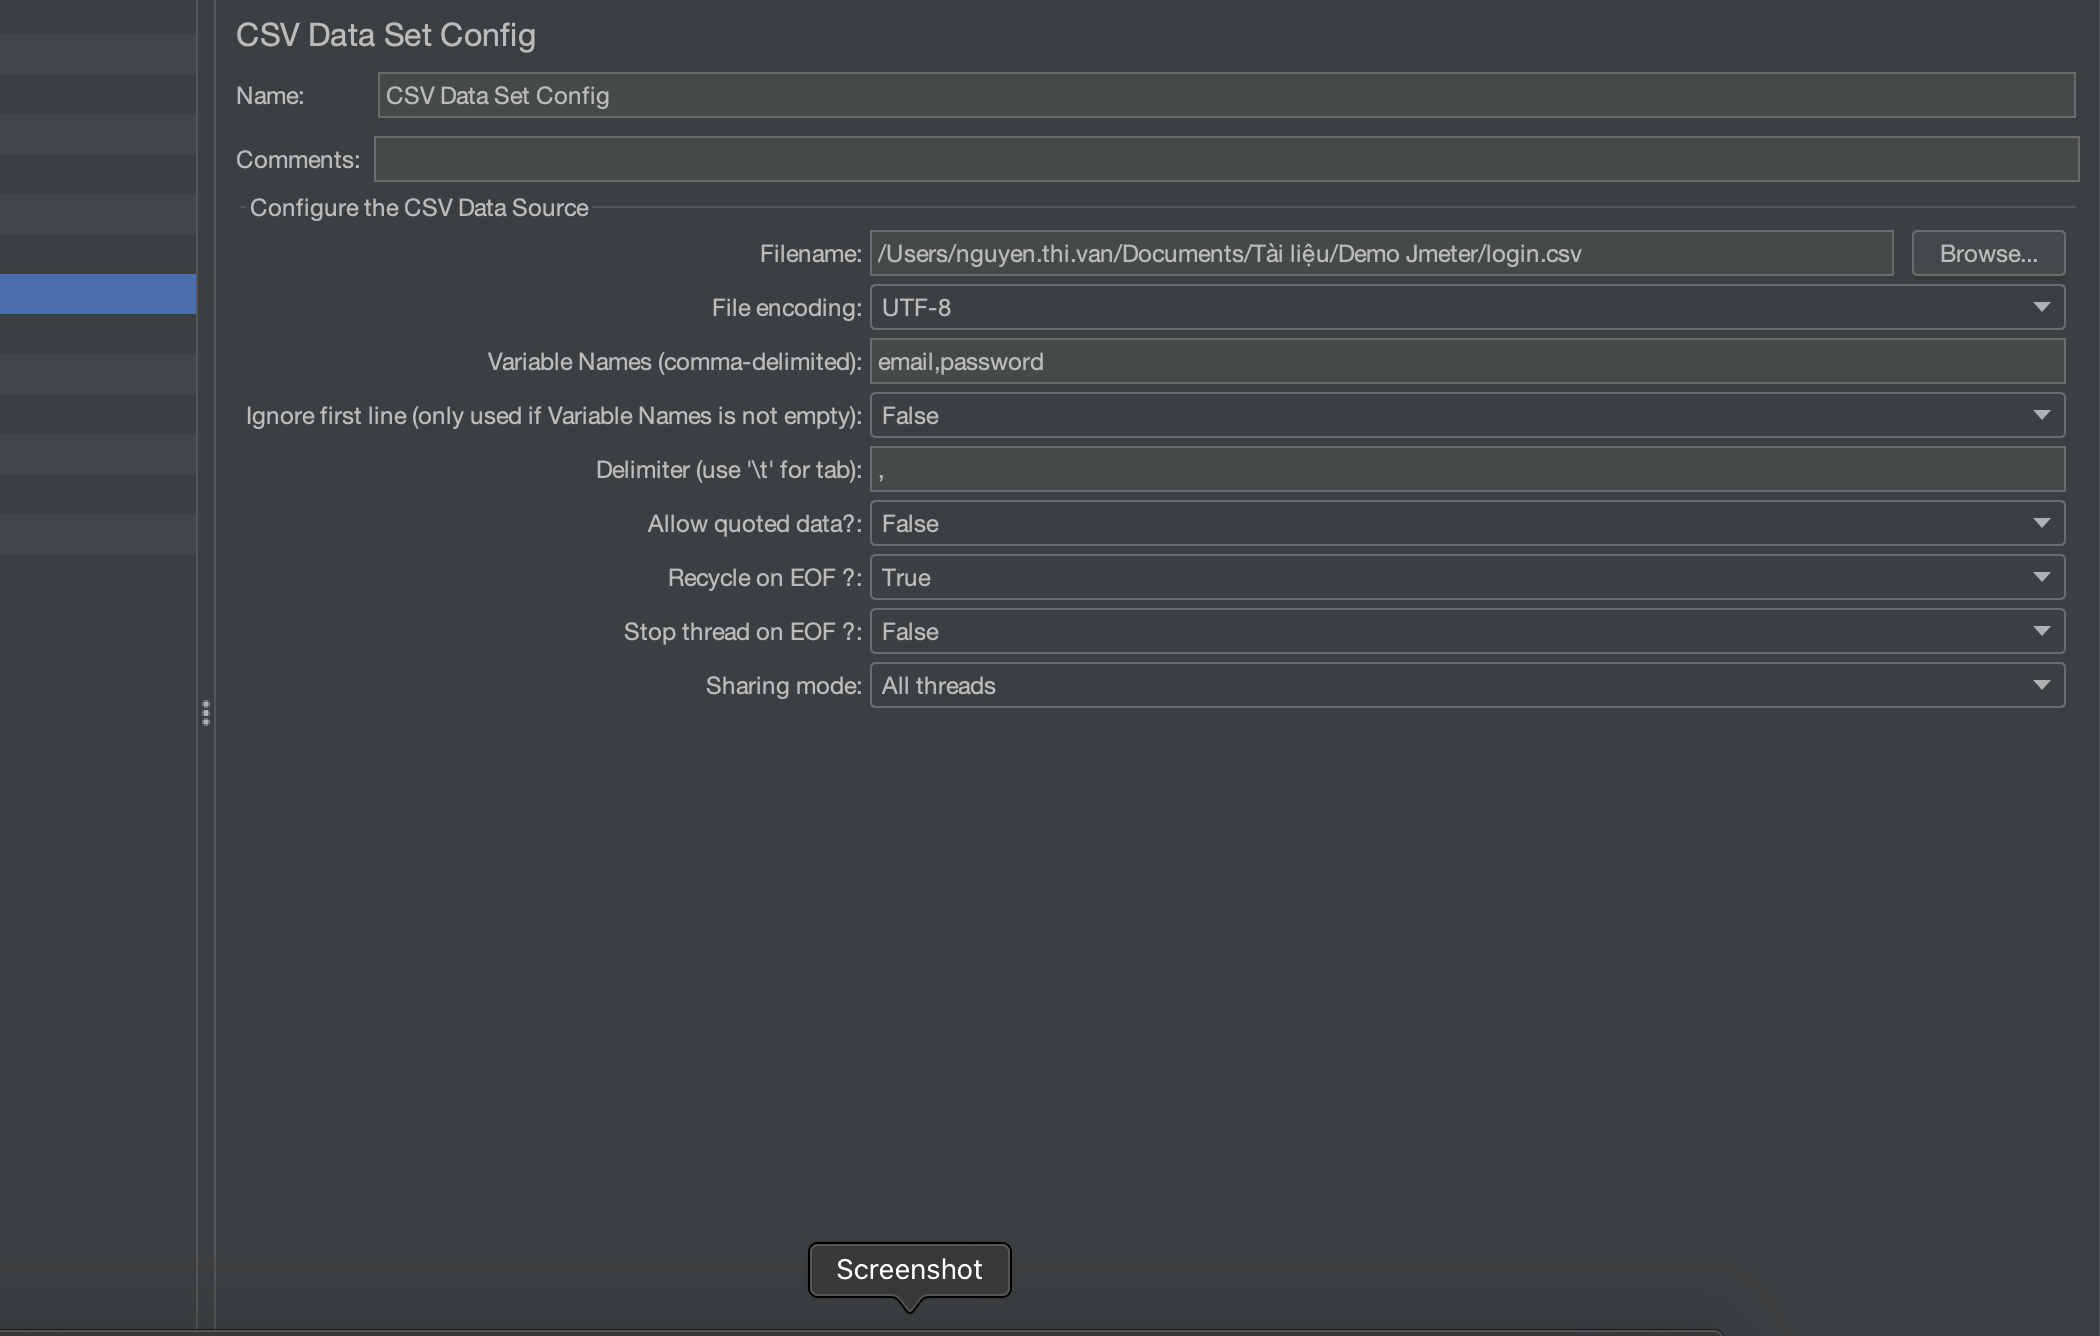Click the All threads sharing value
This screenshot has height=1336, width=2100.
pos(938,686)
